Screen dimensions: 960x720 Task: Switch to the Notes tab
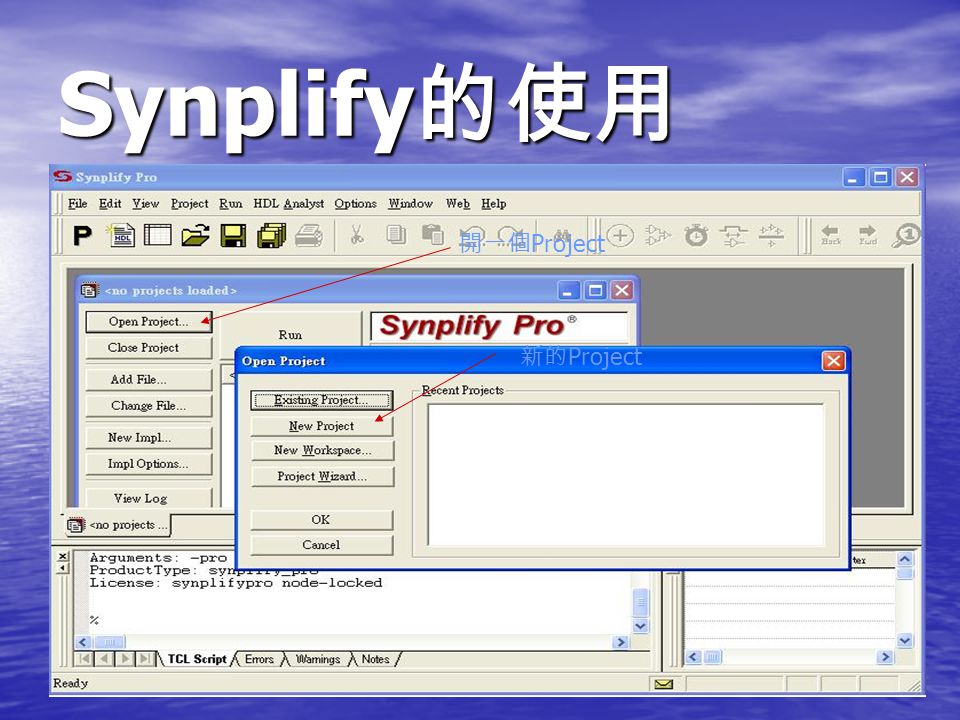click(x=375, y=659)
